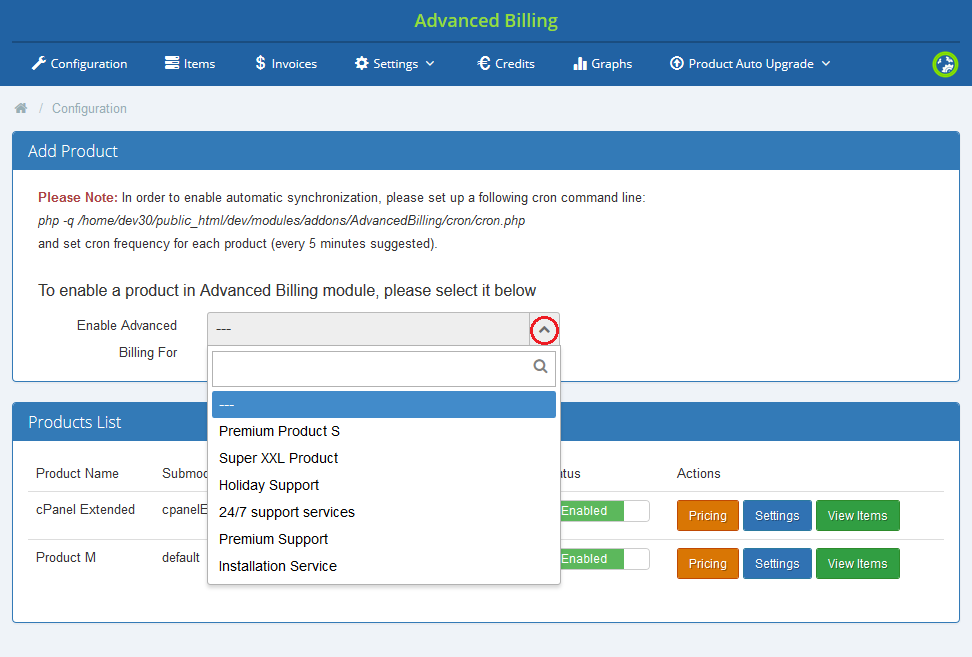The image size is (972, 657).
Task: Click the Products List panel heading
Action: 74,422
